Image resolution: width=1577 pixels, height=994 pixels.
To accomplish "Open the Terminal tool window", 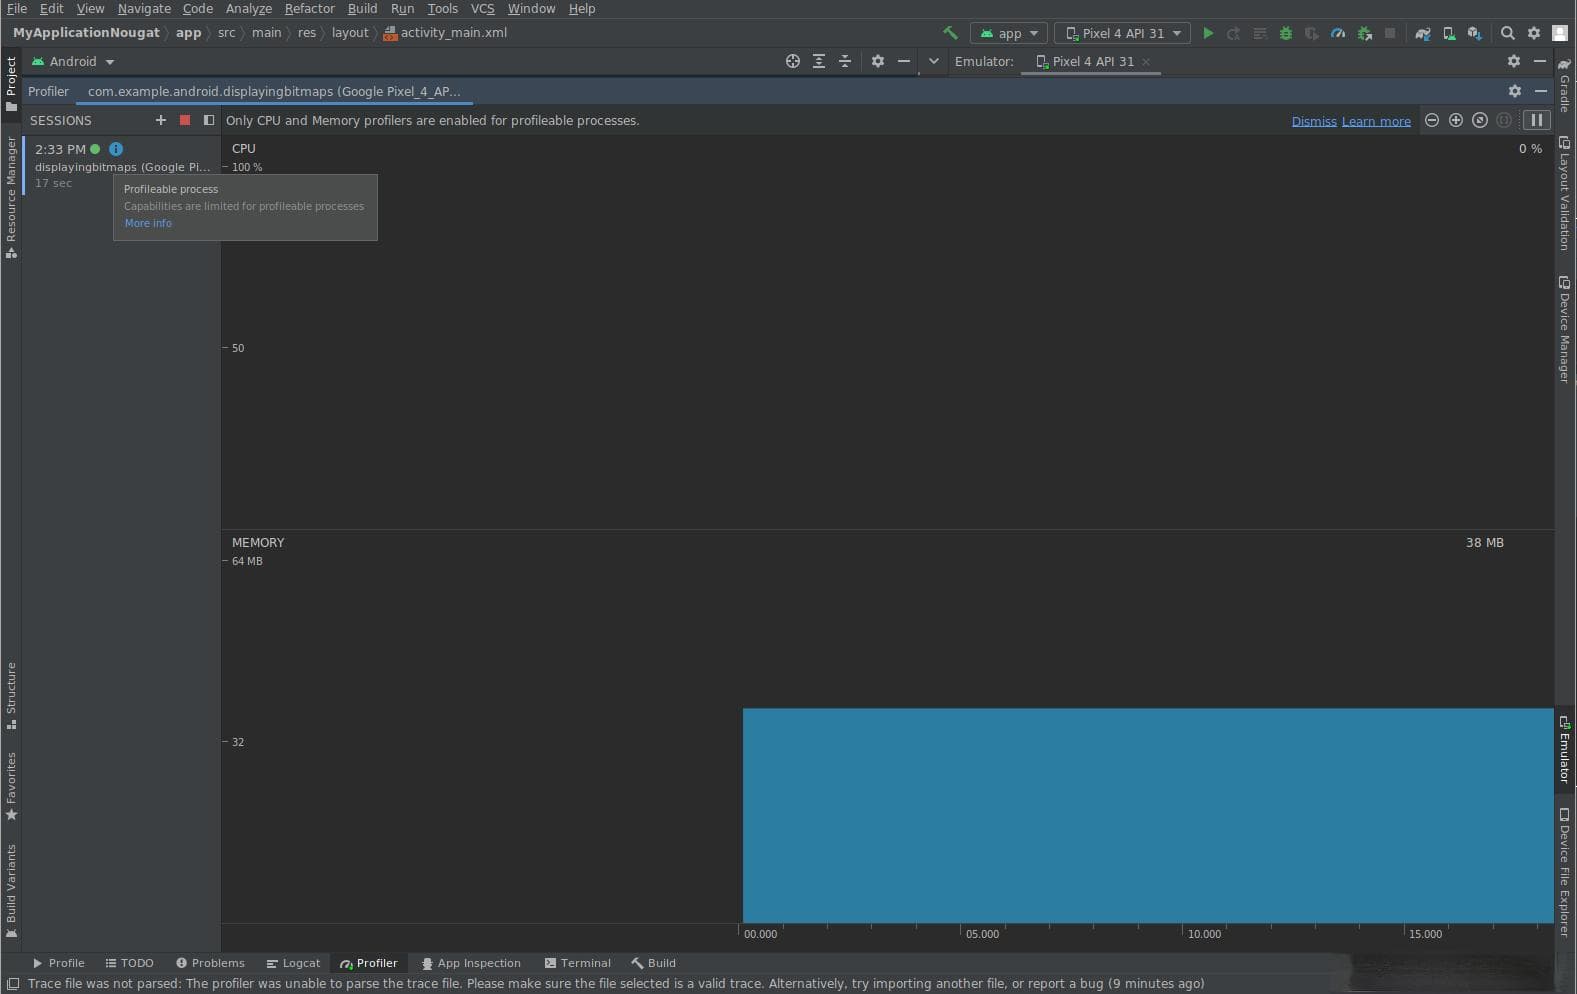I will coord(577,963).
